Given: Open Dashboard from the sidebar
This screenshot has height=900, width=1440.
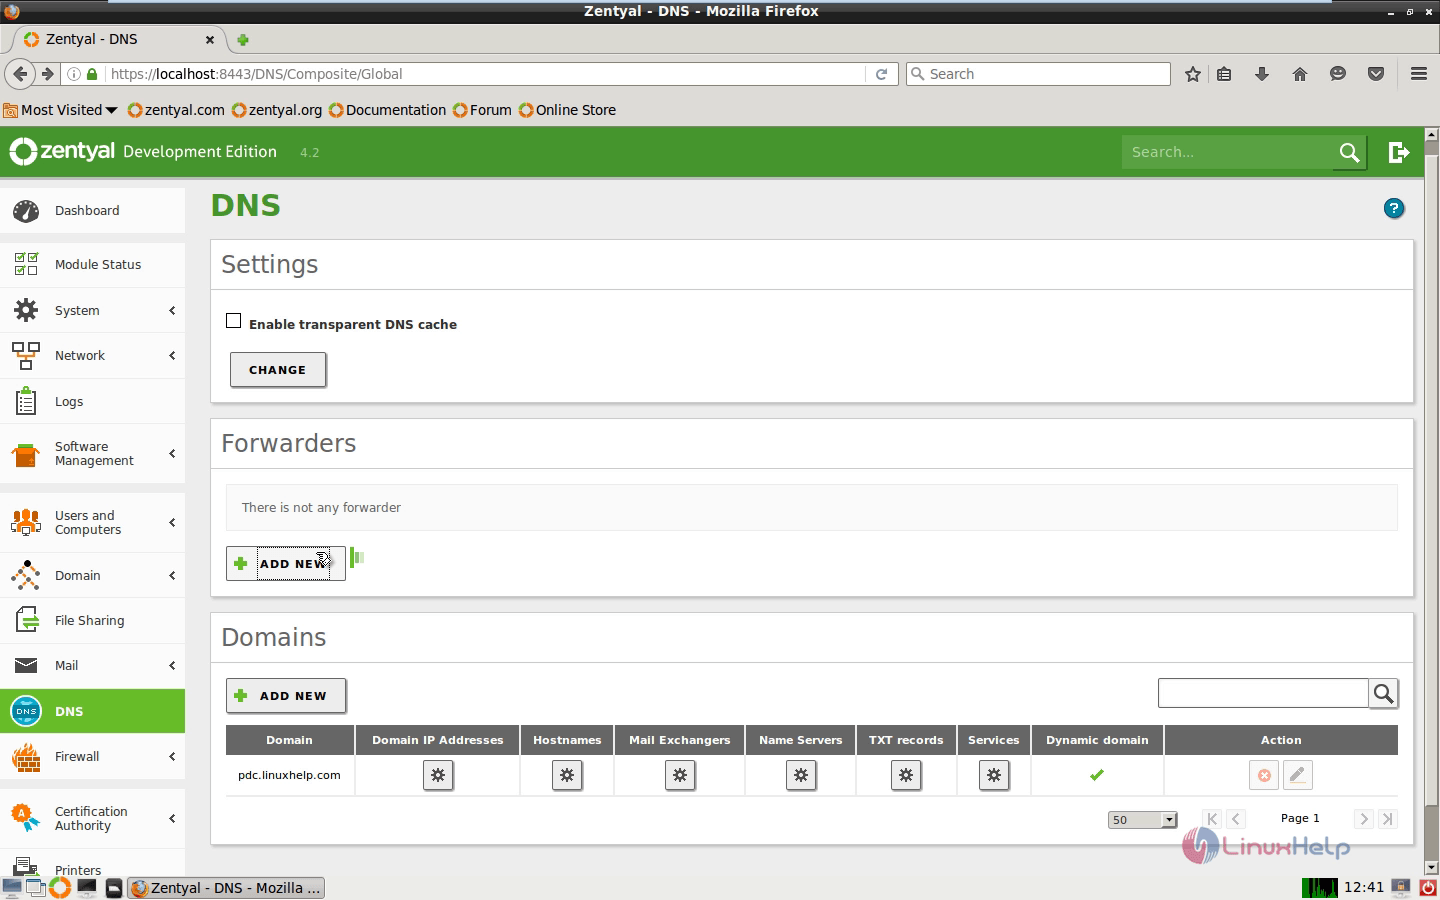Looking at the screenshot, I should (x=92, y=211).
